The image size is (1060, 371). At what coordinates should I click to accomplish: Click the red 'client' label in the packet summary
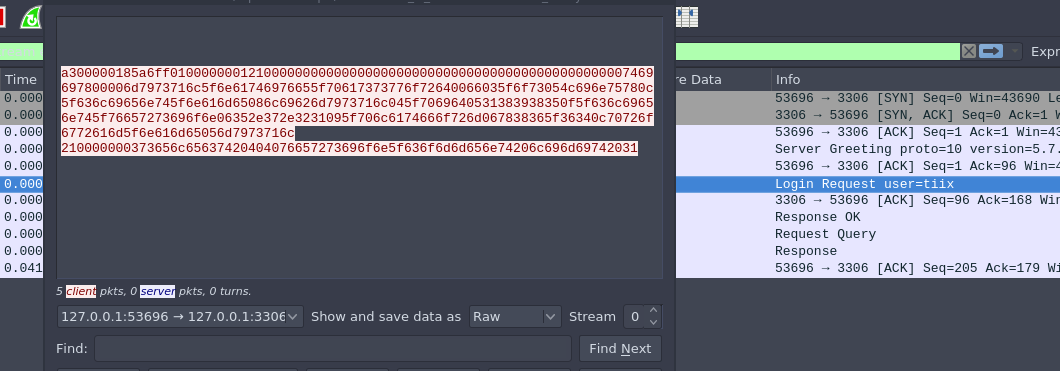[x=81, y=291]
